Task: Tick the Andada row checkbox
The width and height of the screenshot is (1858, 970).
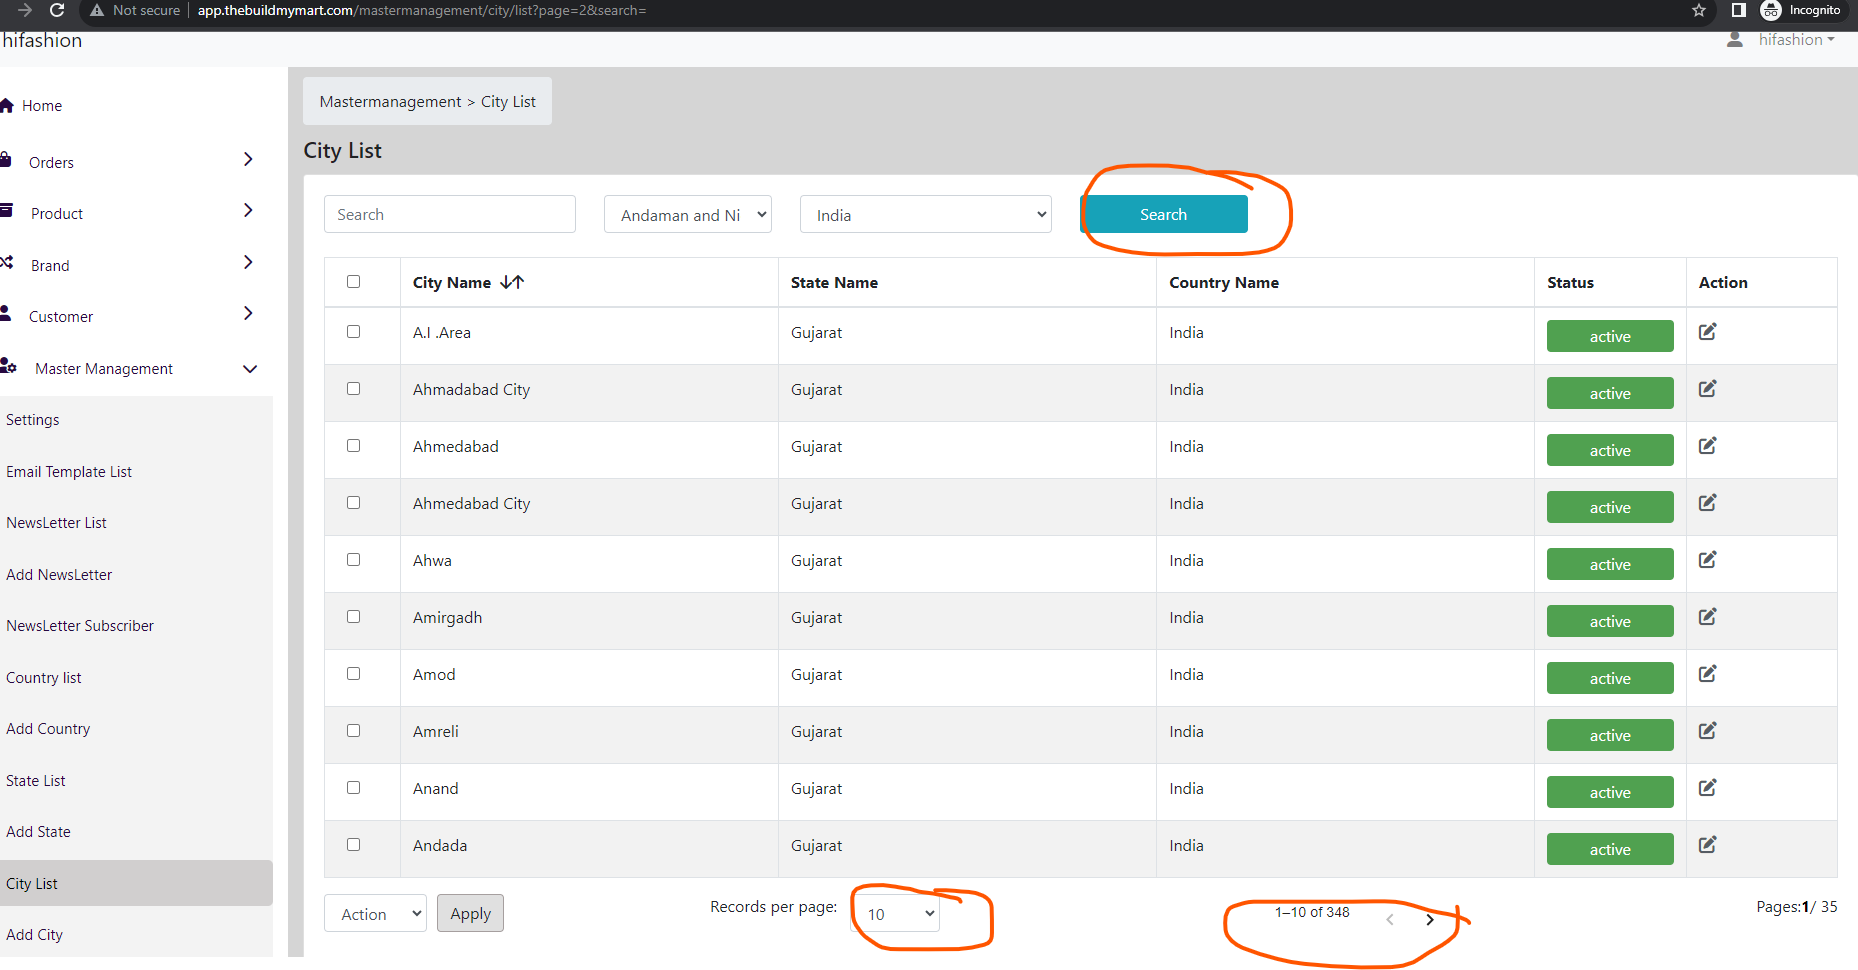Action: tap(353, 844)
